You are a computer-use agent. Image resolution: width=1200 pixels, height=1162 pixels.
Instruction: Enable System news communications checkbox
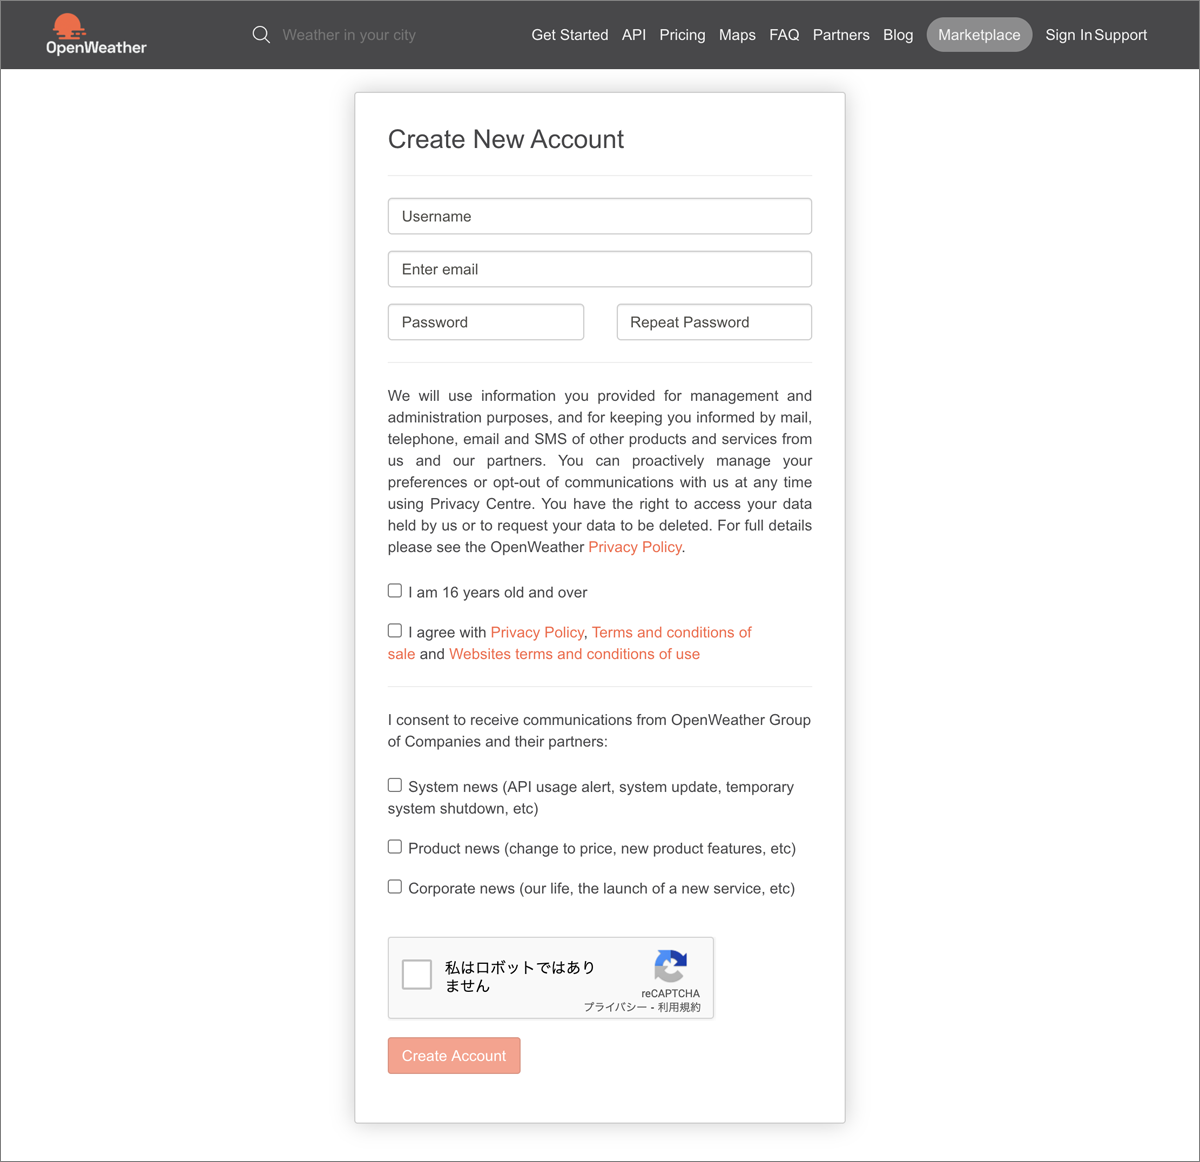(x=395, y=786)
